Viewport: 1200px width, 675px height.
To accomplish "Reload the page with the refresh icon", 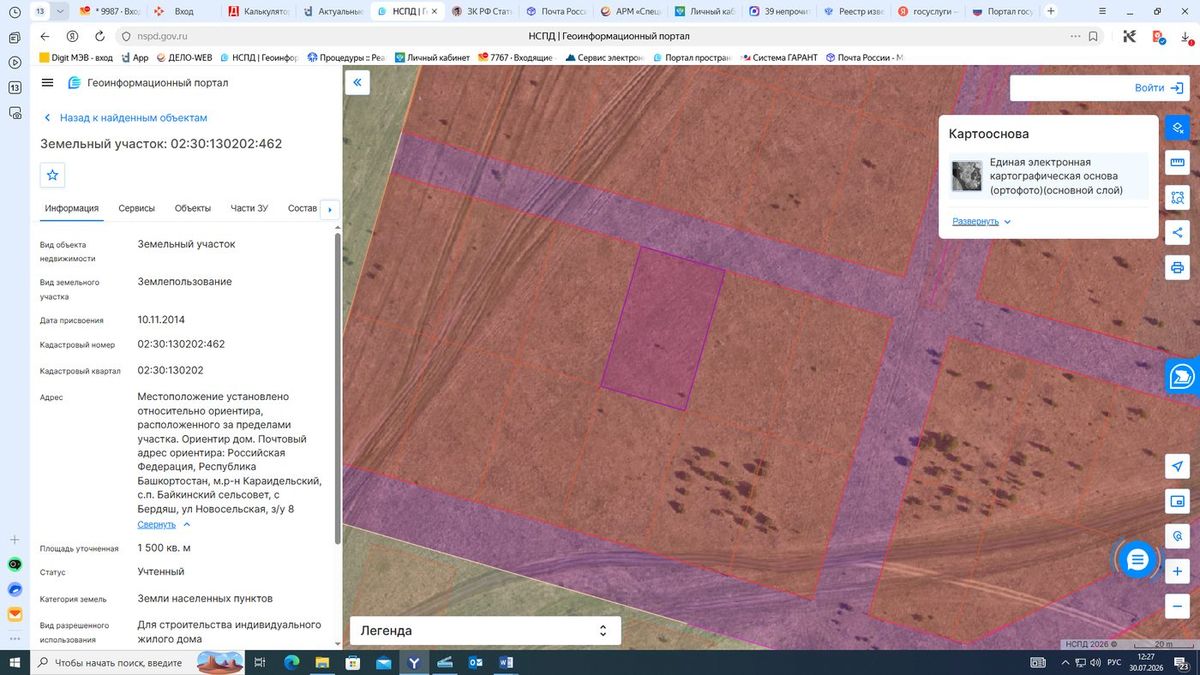I will click(100, 36).
